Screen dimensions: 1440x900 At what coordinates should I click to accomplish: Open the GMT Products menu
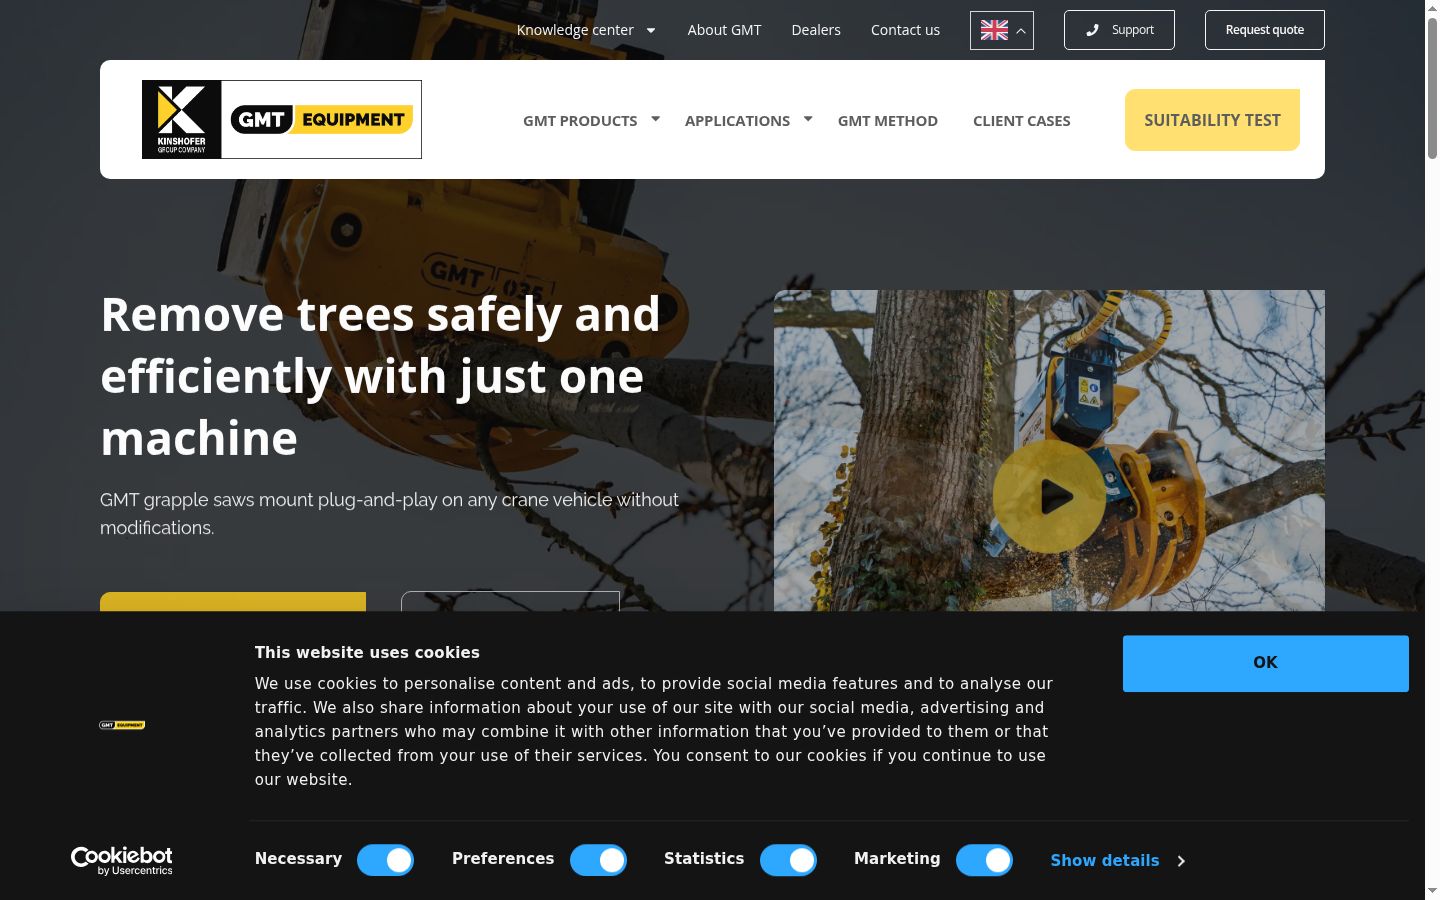(580, 121)
